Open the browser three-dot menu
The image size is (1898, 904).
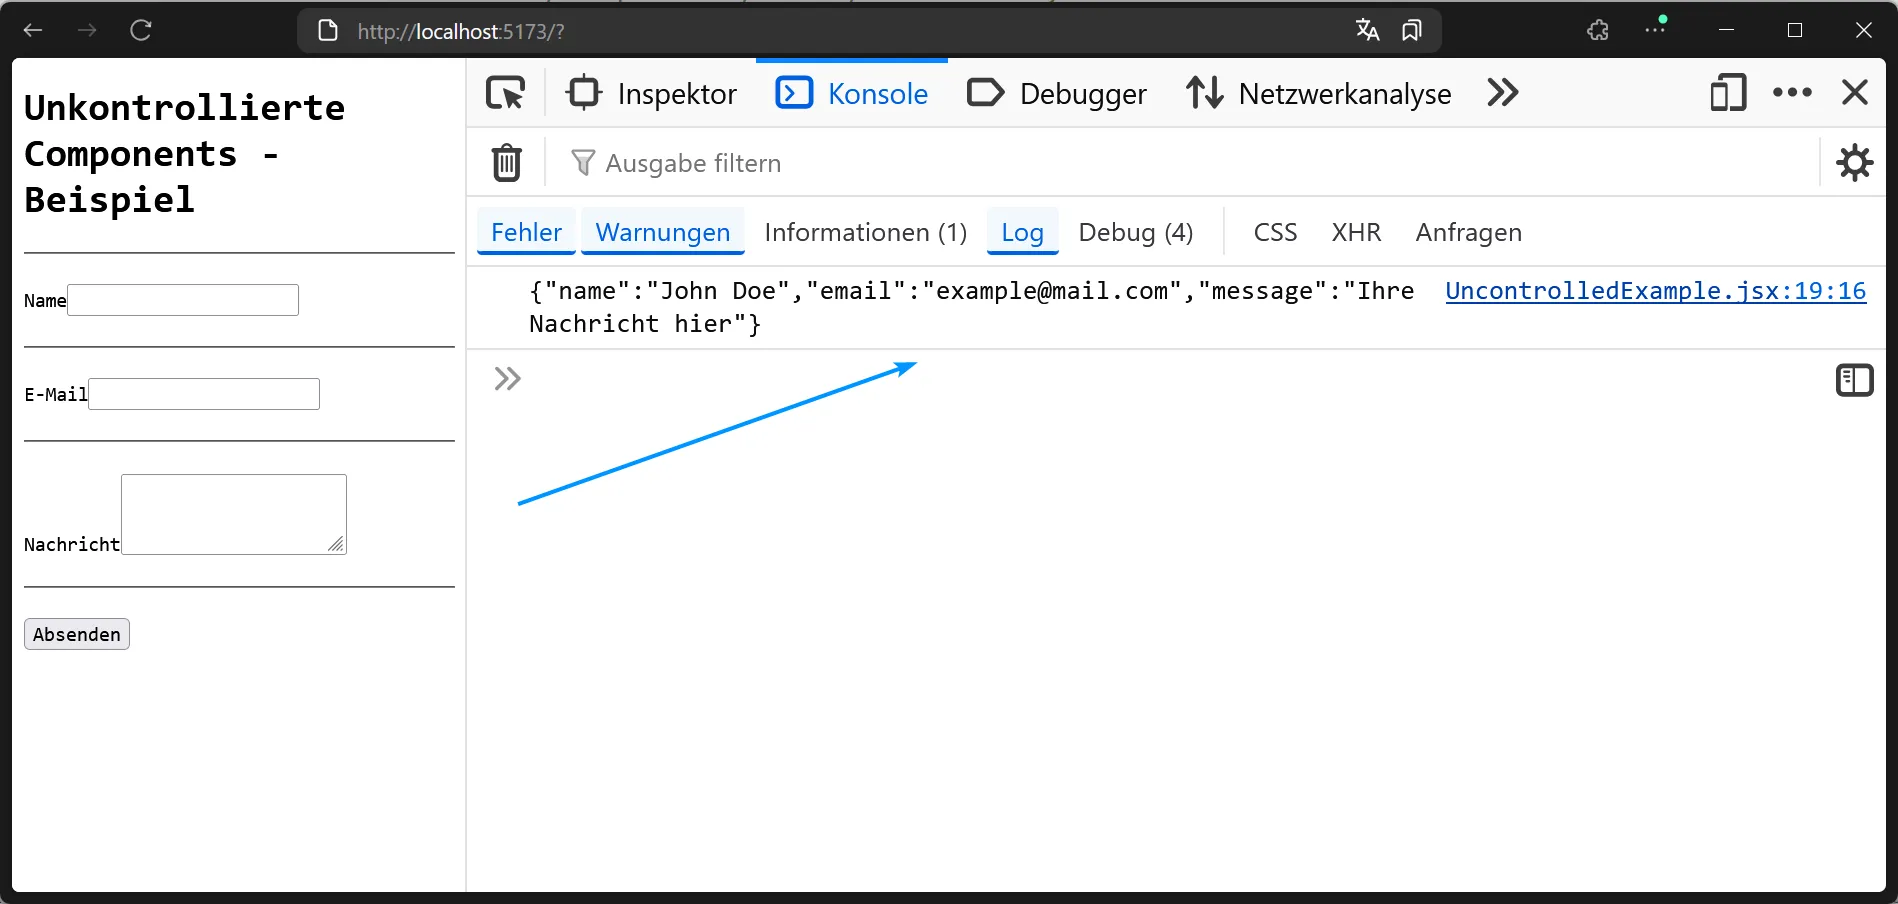(x=1655, y=29)
